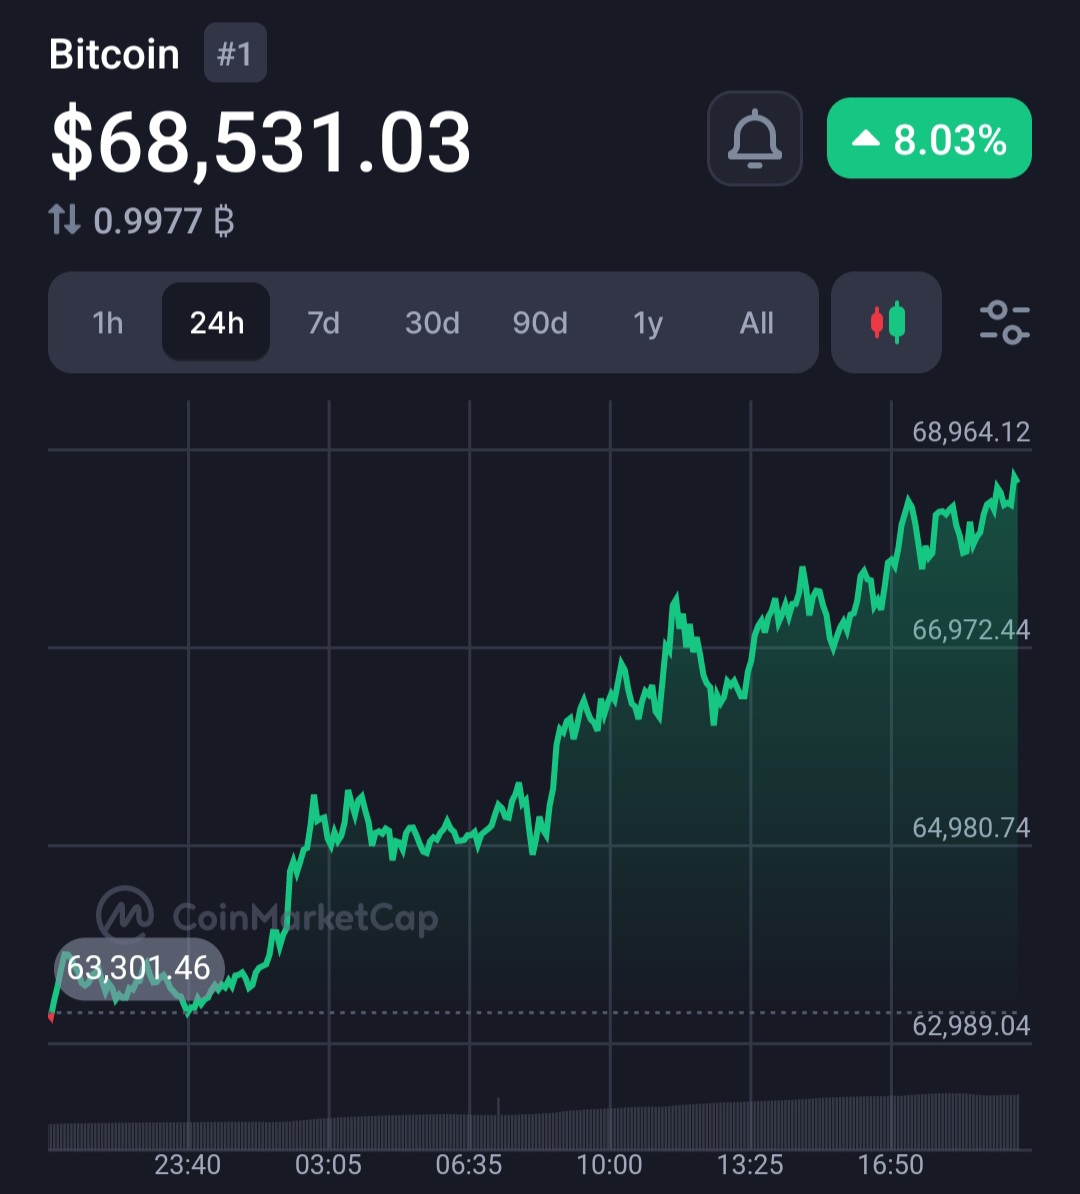Tap the 62,989.04 axis label

click(x=971, y=1026)
